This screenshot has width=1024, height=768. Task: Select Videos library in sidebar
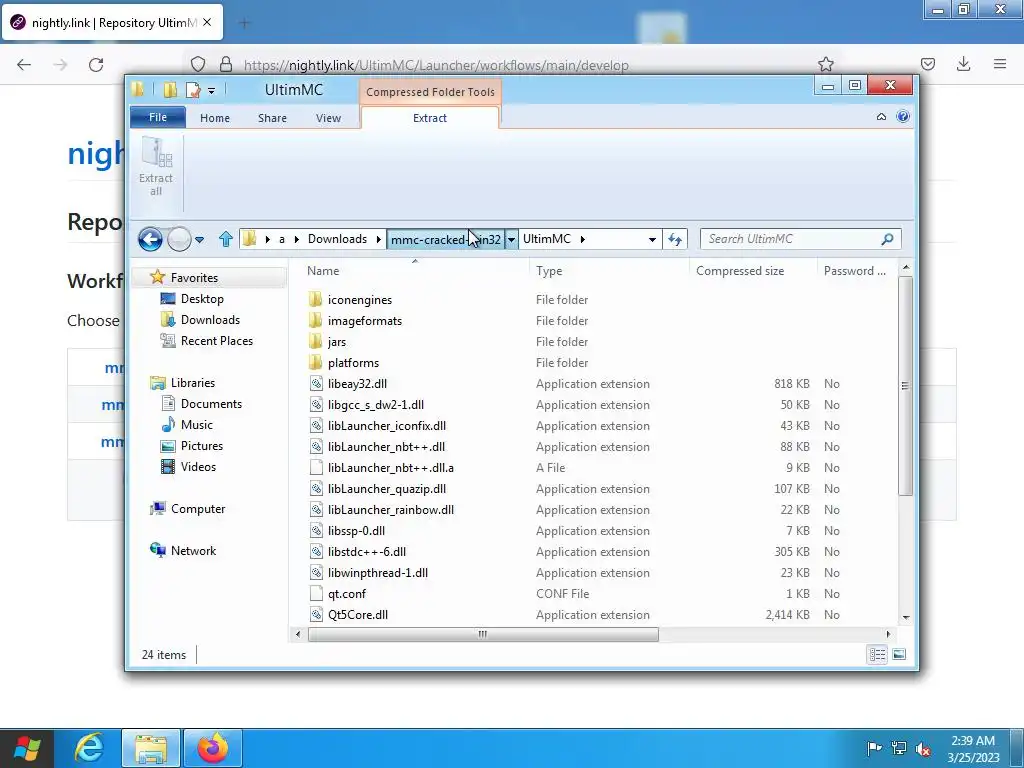tap(198, 467)
